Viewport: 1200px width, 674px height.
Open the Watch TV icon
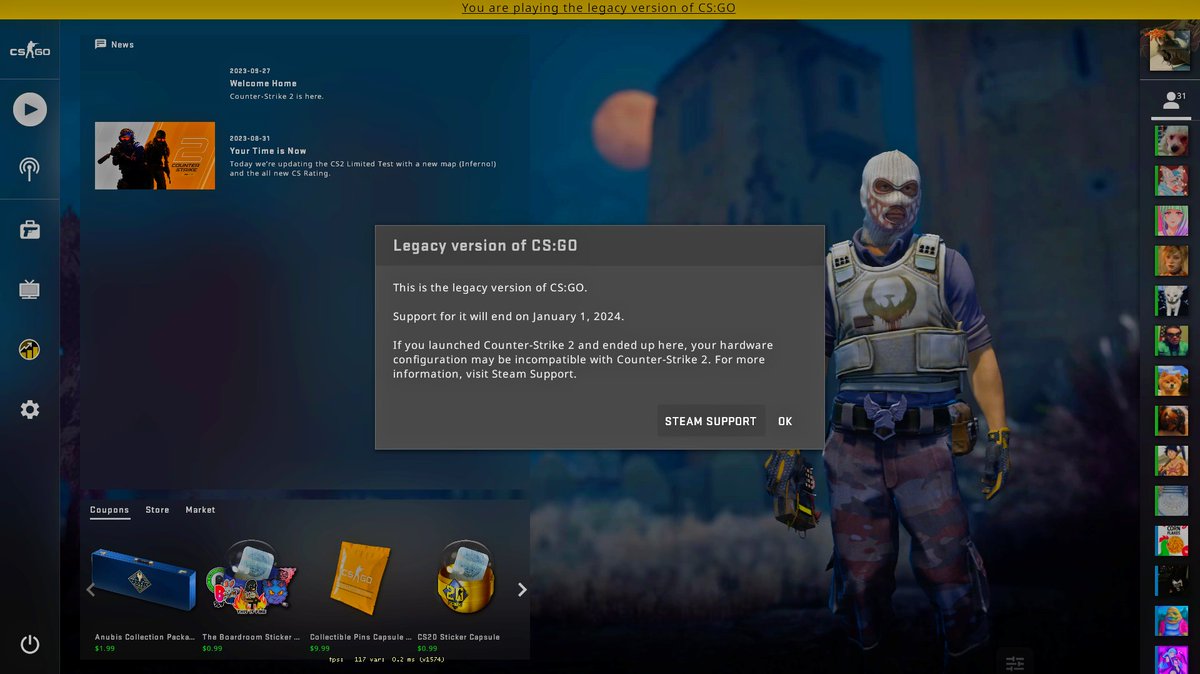[x=30, y=290]
